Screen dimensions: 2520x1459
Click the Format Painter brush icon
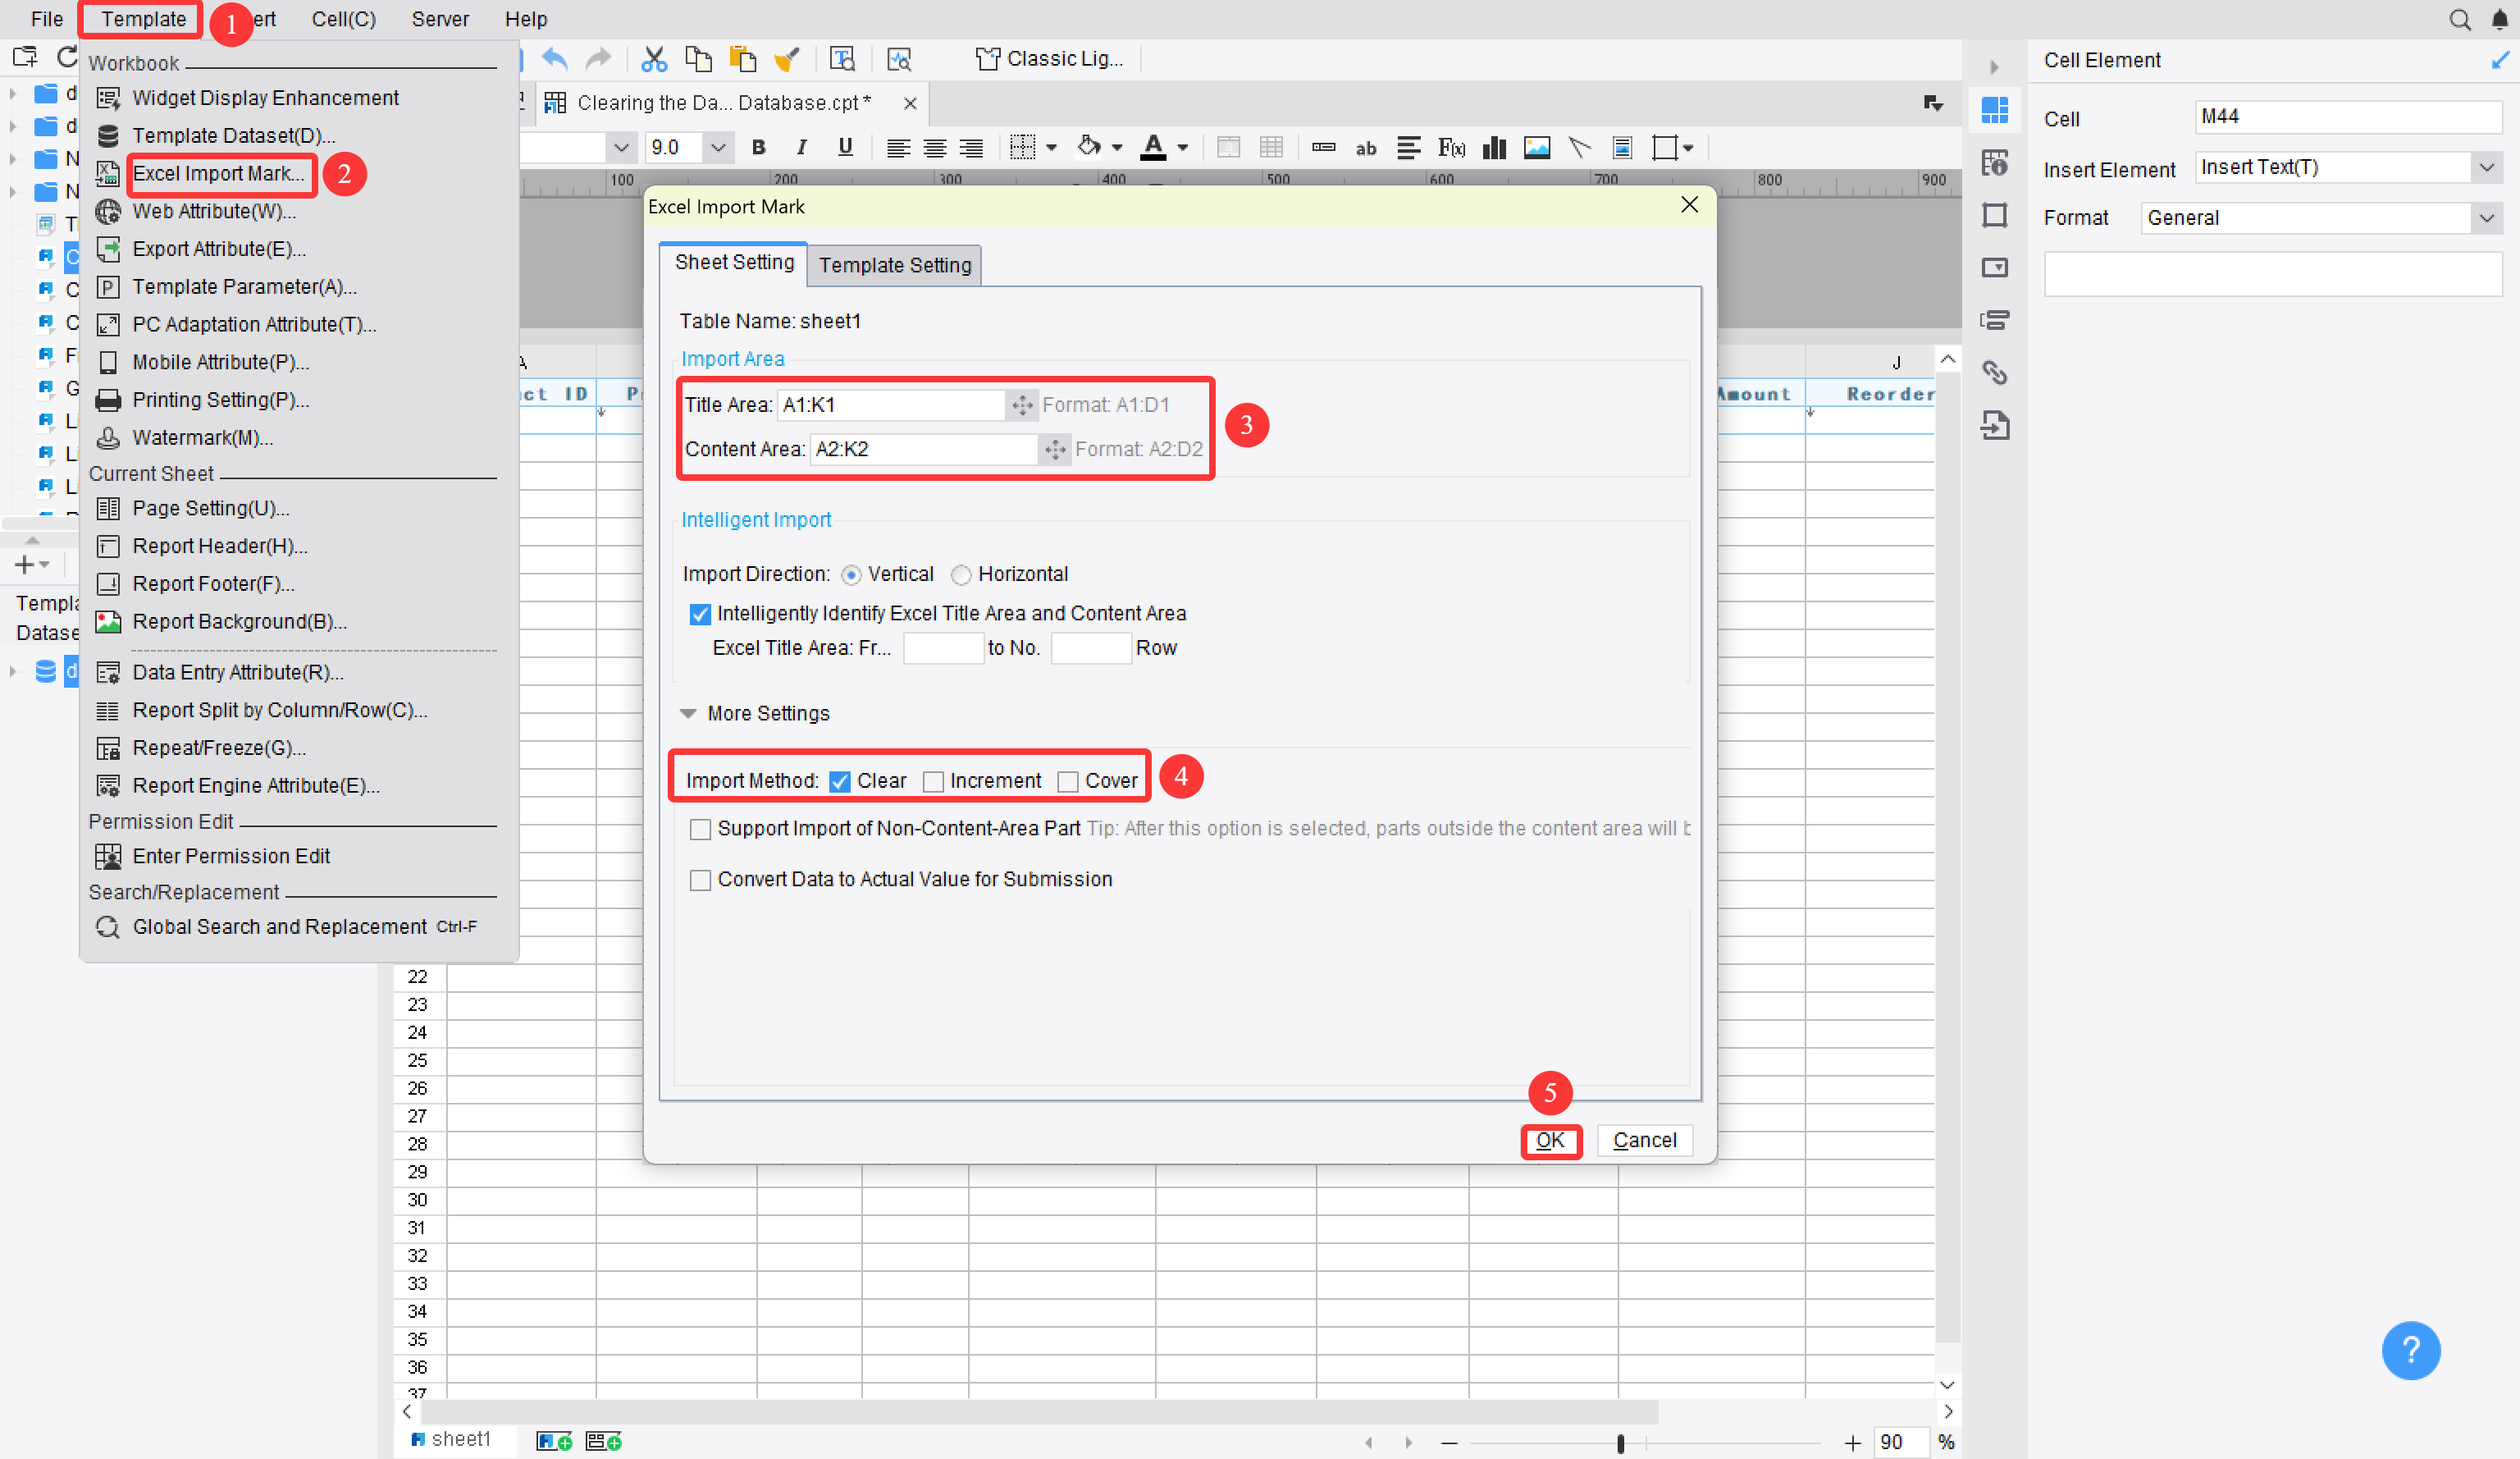pos(787,59)
